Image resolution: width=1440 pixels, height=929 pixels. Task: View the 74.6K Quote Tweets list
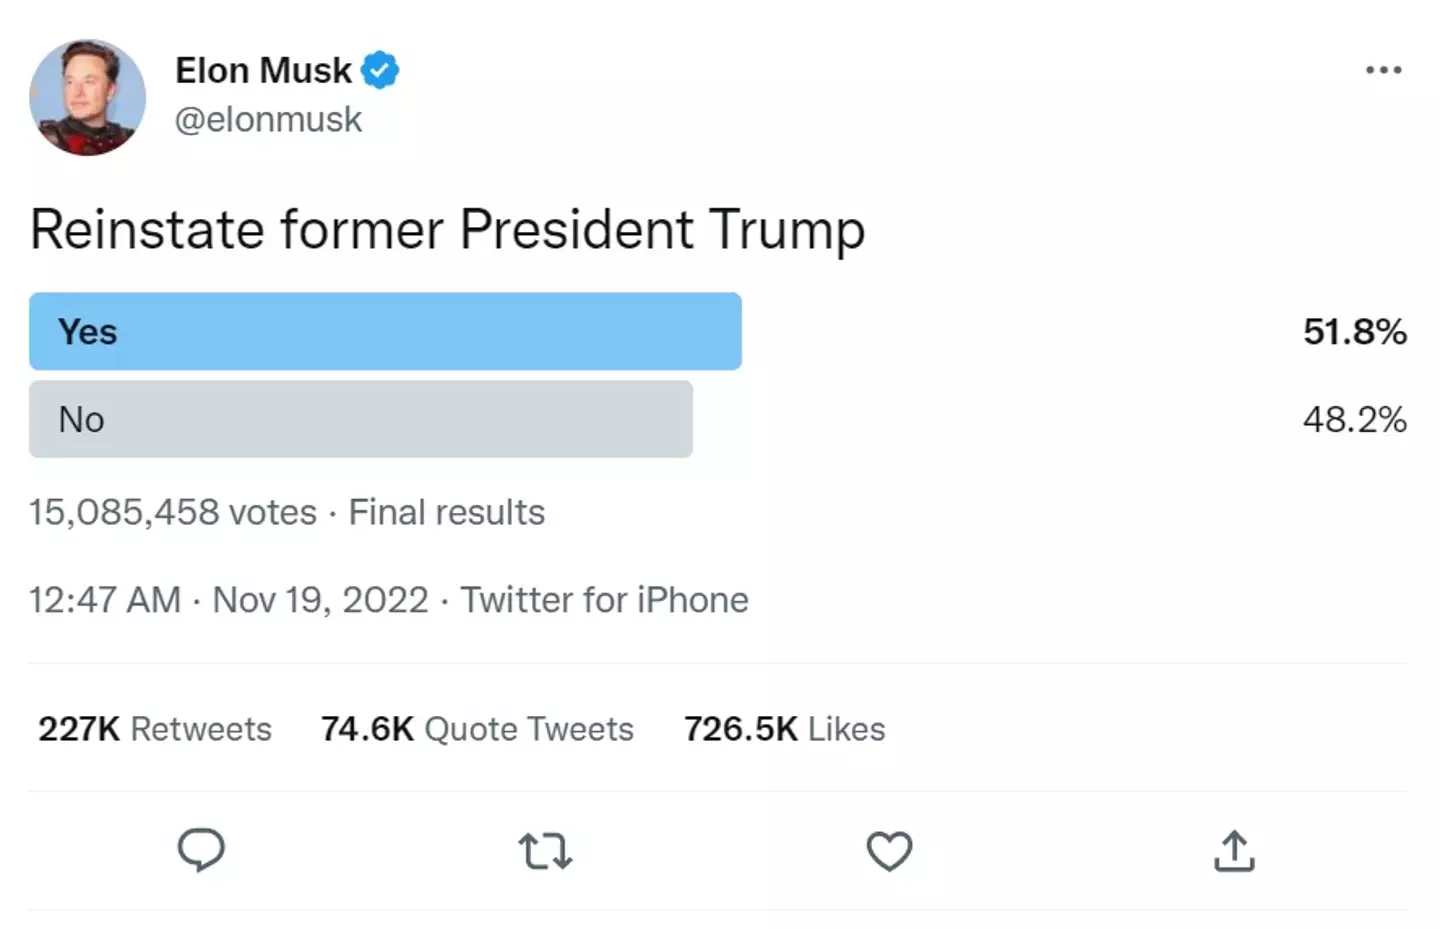point(477,729)
